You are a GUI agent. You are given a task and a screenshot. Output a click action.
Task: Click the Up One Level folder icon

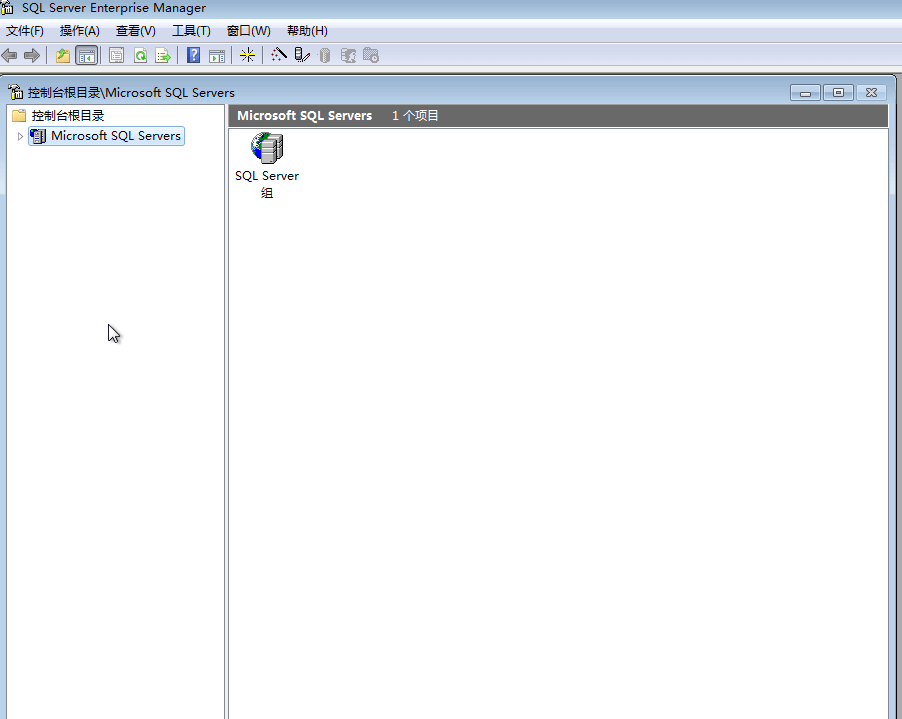(x=62, y=55)
